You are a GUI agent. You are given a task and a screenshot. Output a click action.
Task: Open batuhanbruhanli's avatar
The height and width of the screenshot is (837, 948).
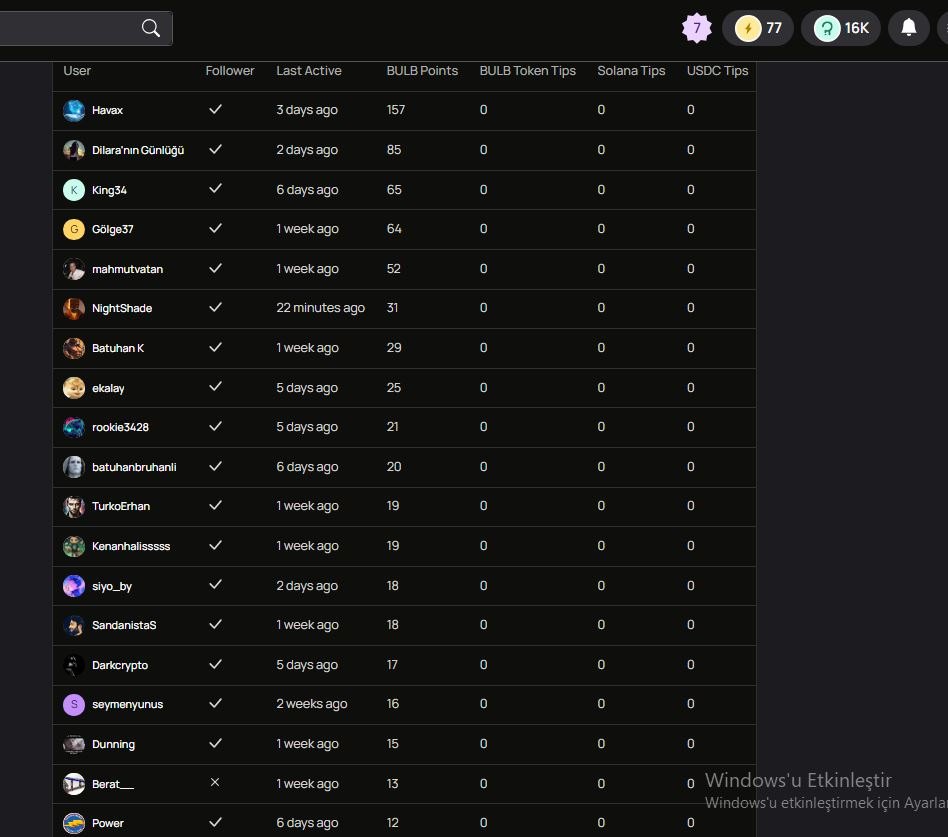tap(74, 467)
